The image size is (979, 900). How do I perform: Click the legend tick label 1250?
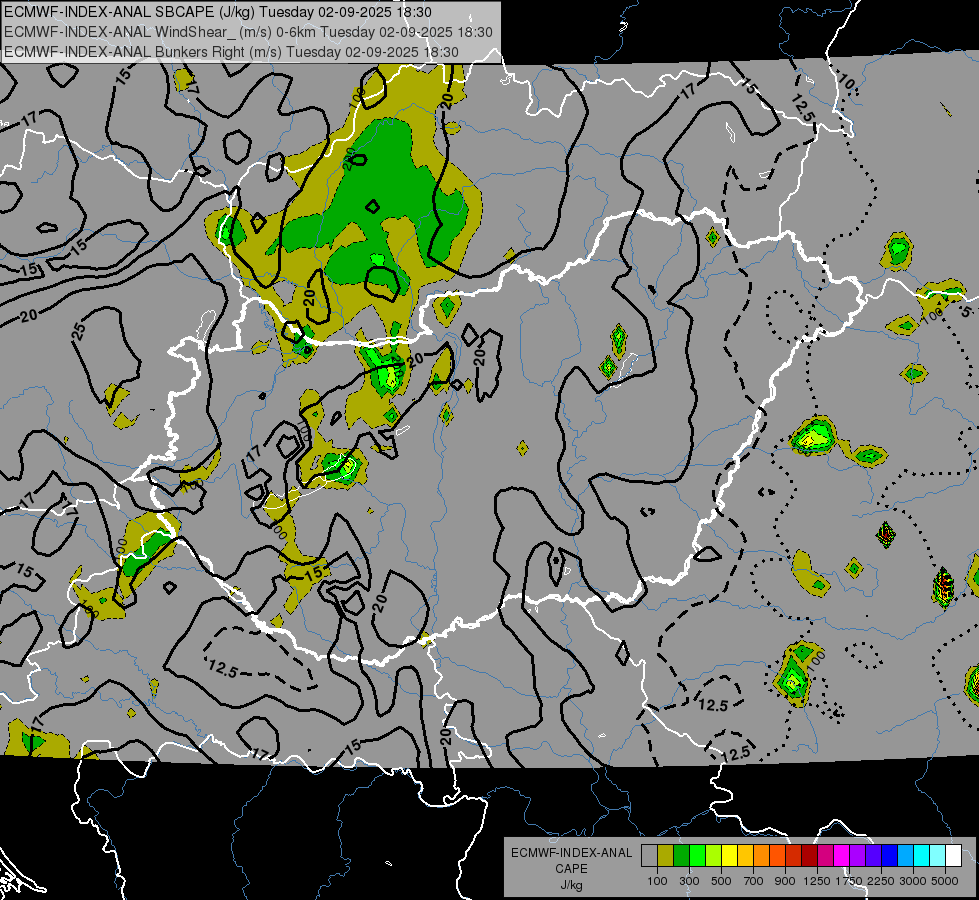point(817,881)
